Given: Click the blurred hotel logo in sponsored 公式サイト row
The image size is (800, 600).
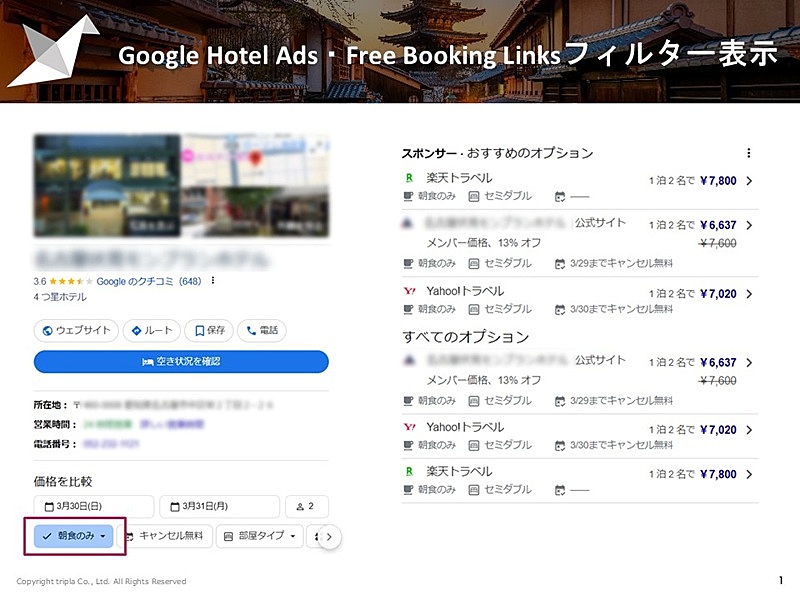Looking at the screenshot, I should [408, 222].
